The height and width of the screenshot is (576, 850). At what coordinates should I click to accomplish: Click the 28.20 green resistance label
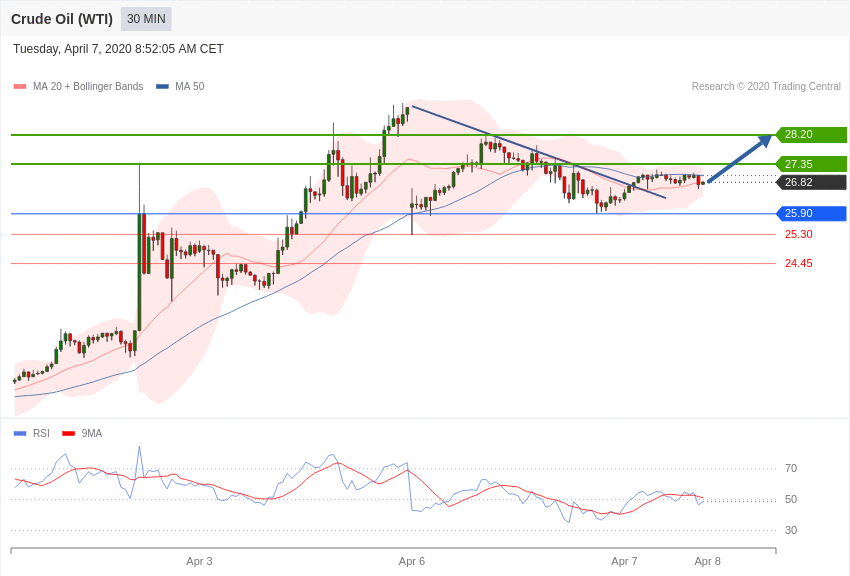pos(812,134)
